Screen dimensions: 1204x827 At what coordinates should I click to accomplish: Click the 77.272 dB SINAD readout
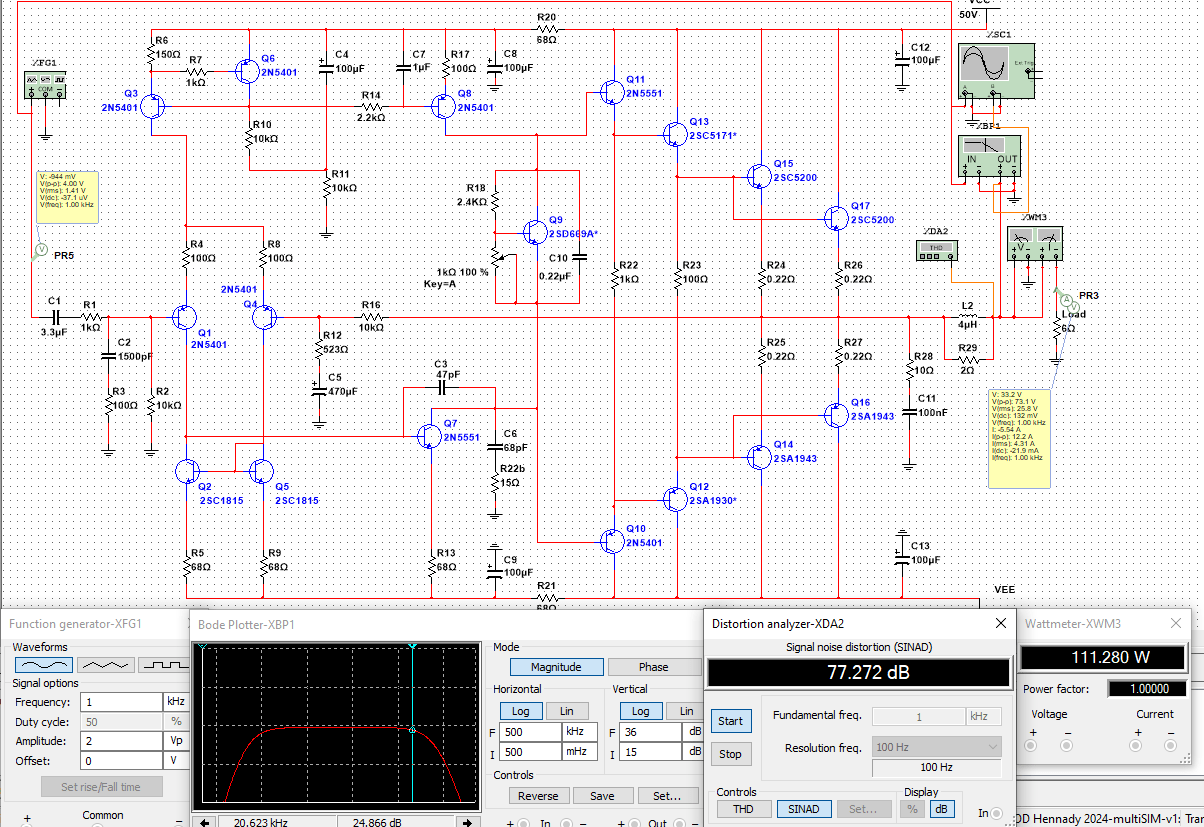[858, 673]
